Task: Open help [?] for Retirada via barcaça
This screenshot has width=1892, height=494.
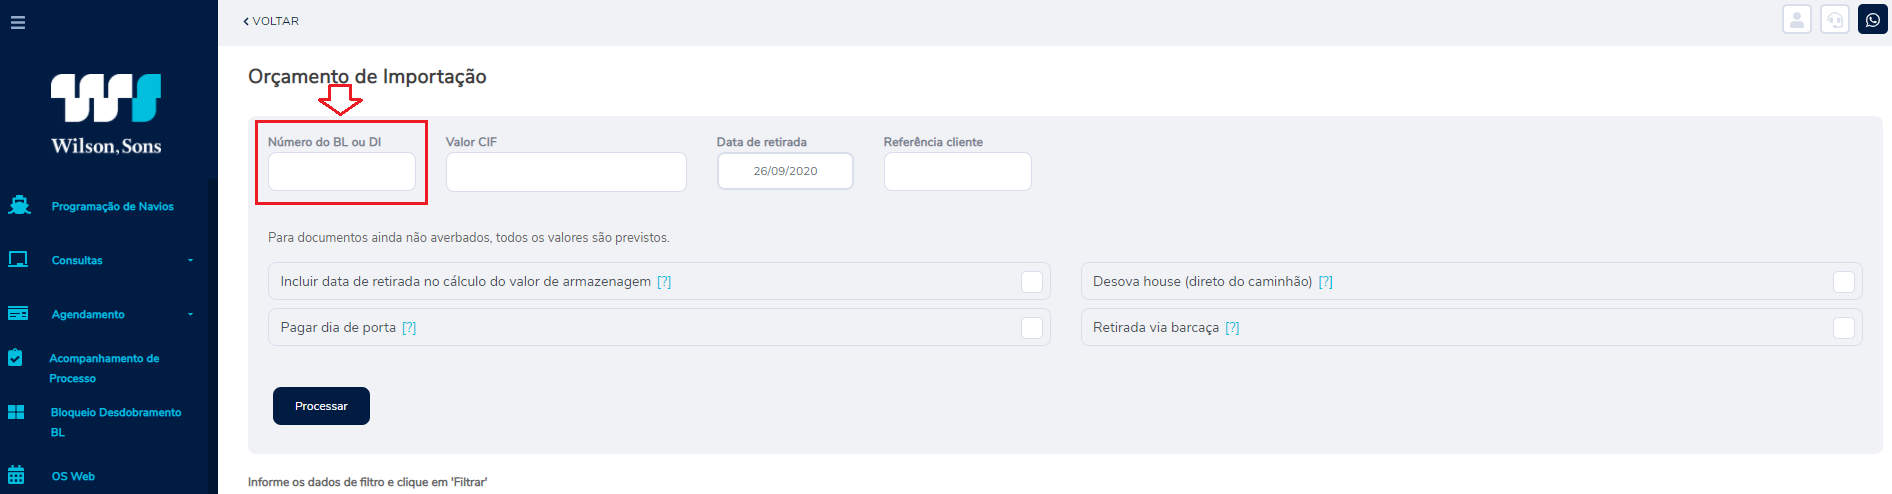Action: pos(1232,328)
